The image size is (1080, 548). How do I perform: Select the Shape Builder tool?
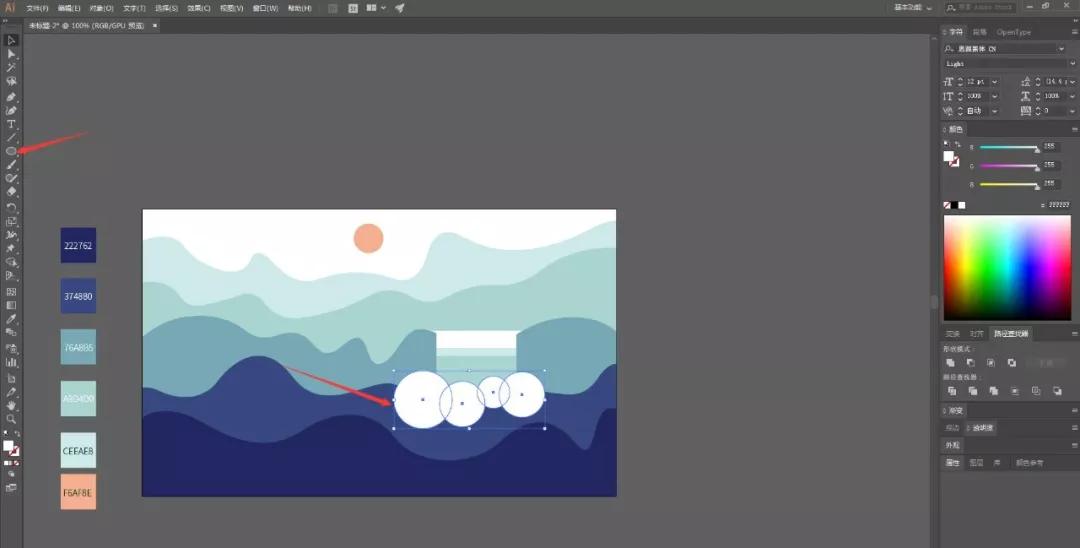[11, 262]
